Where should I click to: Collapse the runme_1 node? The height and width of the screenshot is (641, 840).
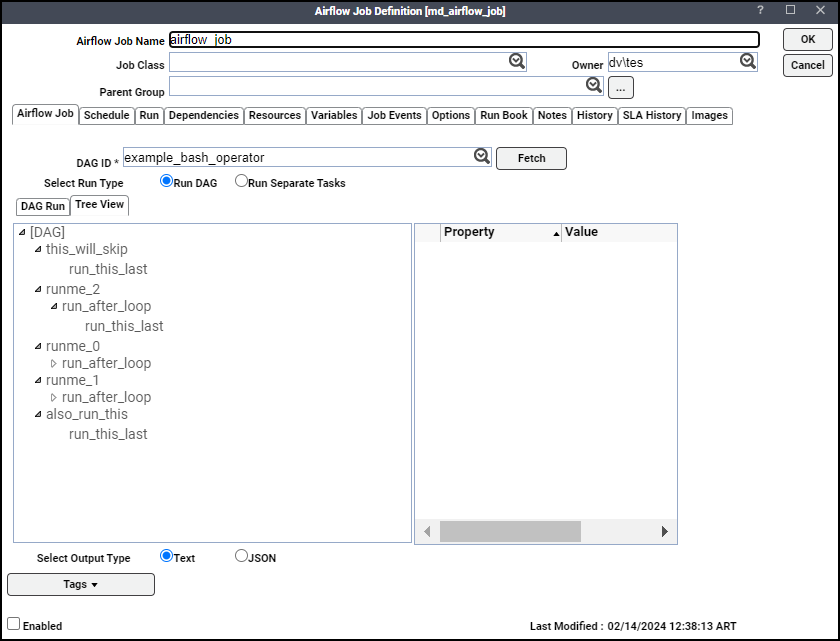click(x=38, y=381)
